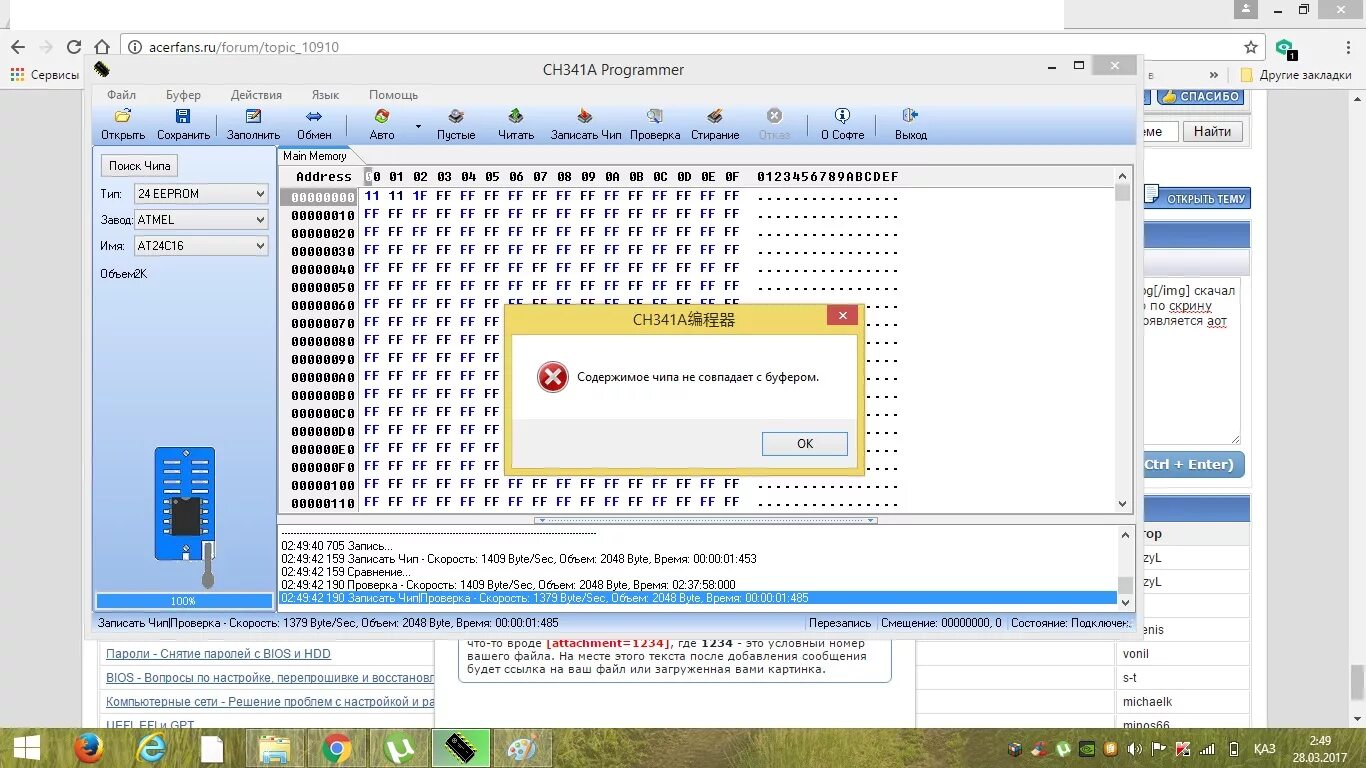Close the CH341A error dialog with X
The height and width of the screenshot is (768, 1366).
pyautogui.click(x=842, y=316)
